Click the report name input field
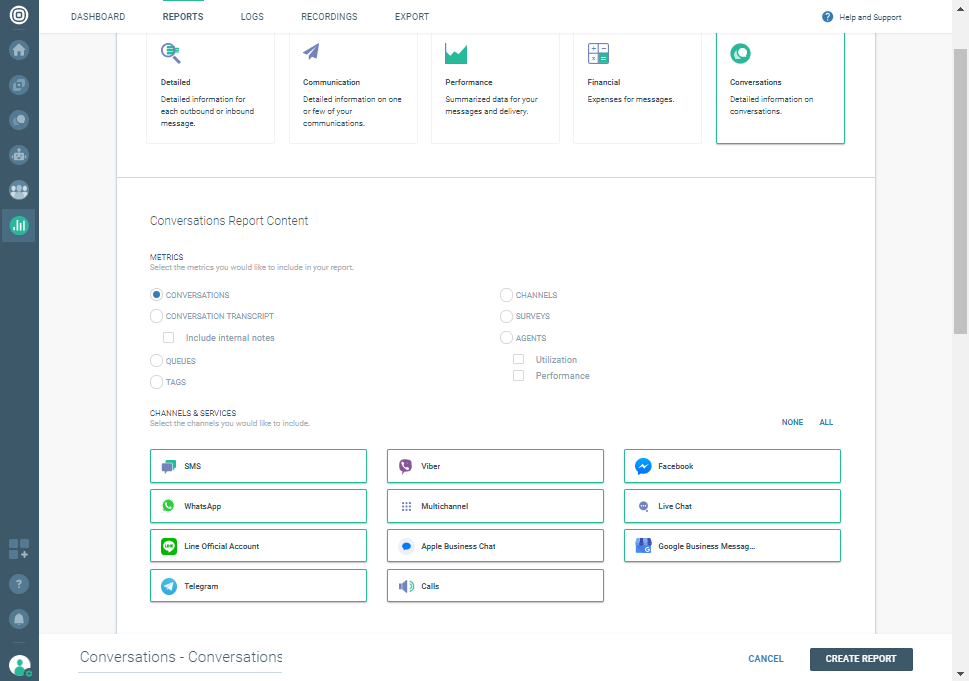Image resolution: width=969 pixels, height=681 pixels. click(x=180, y=657)
